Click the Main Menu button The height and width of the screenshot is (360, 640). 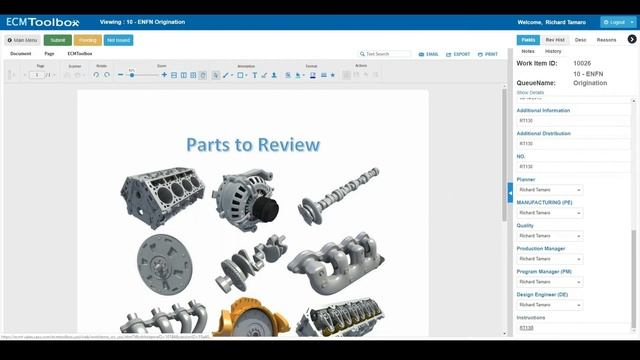[22, 40]
